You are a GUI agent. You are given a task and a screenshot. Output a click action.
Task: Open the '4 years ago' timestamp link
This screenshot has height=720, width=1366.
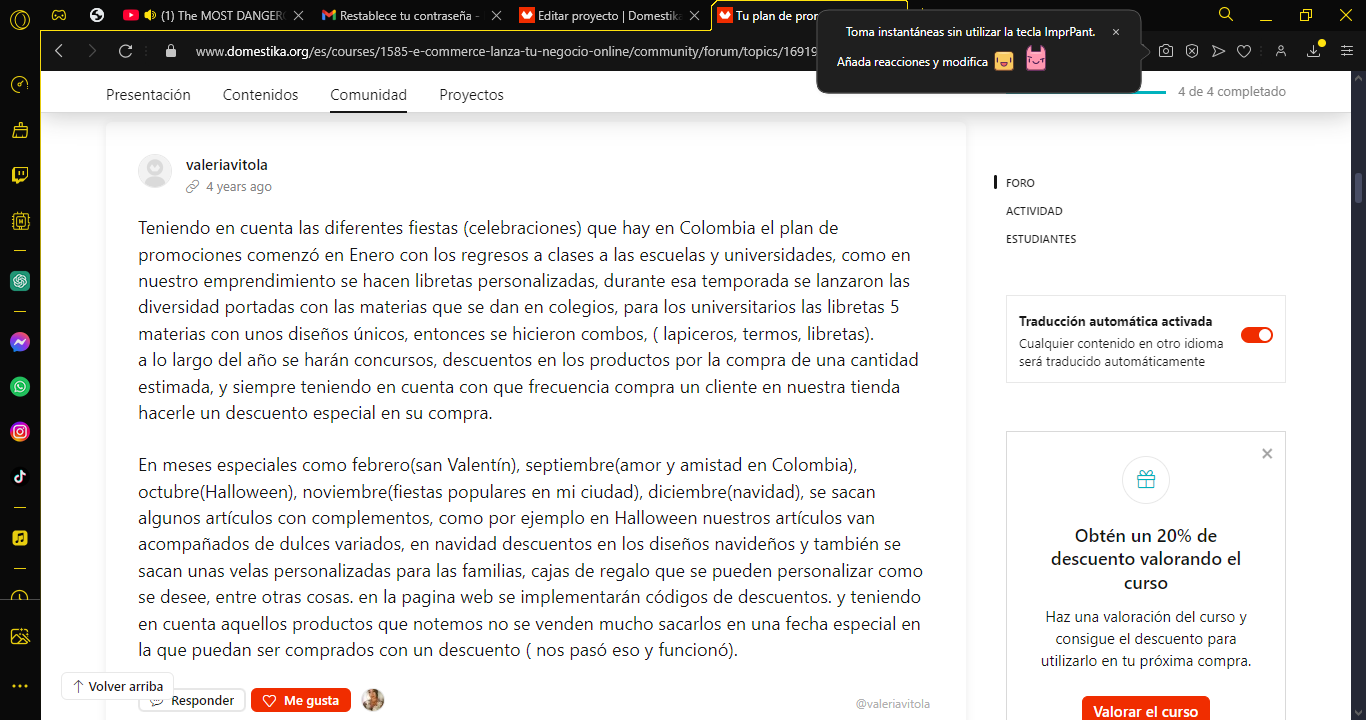click(239, 187)
